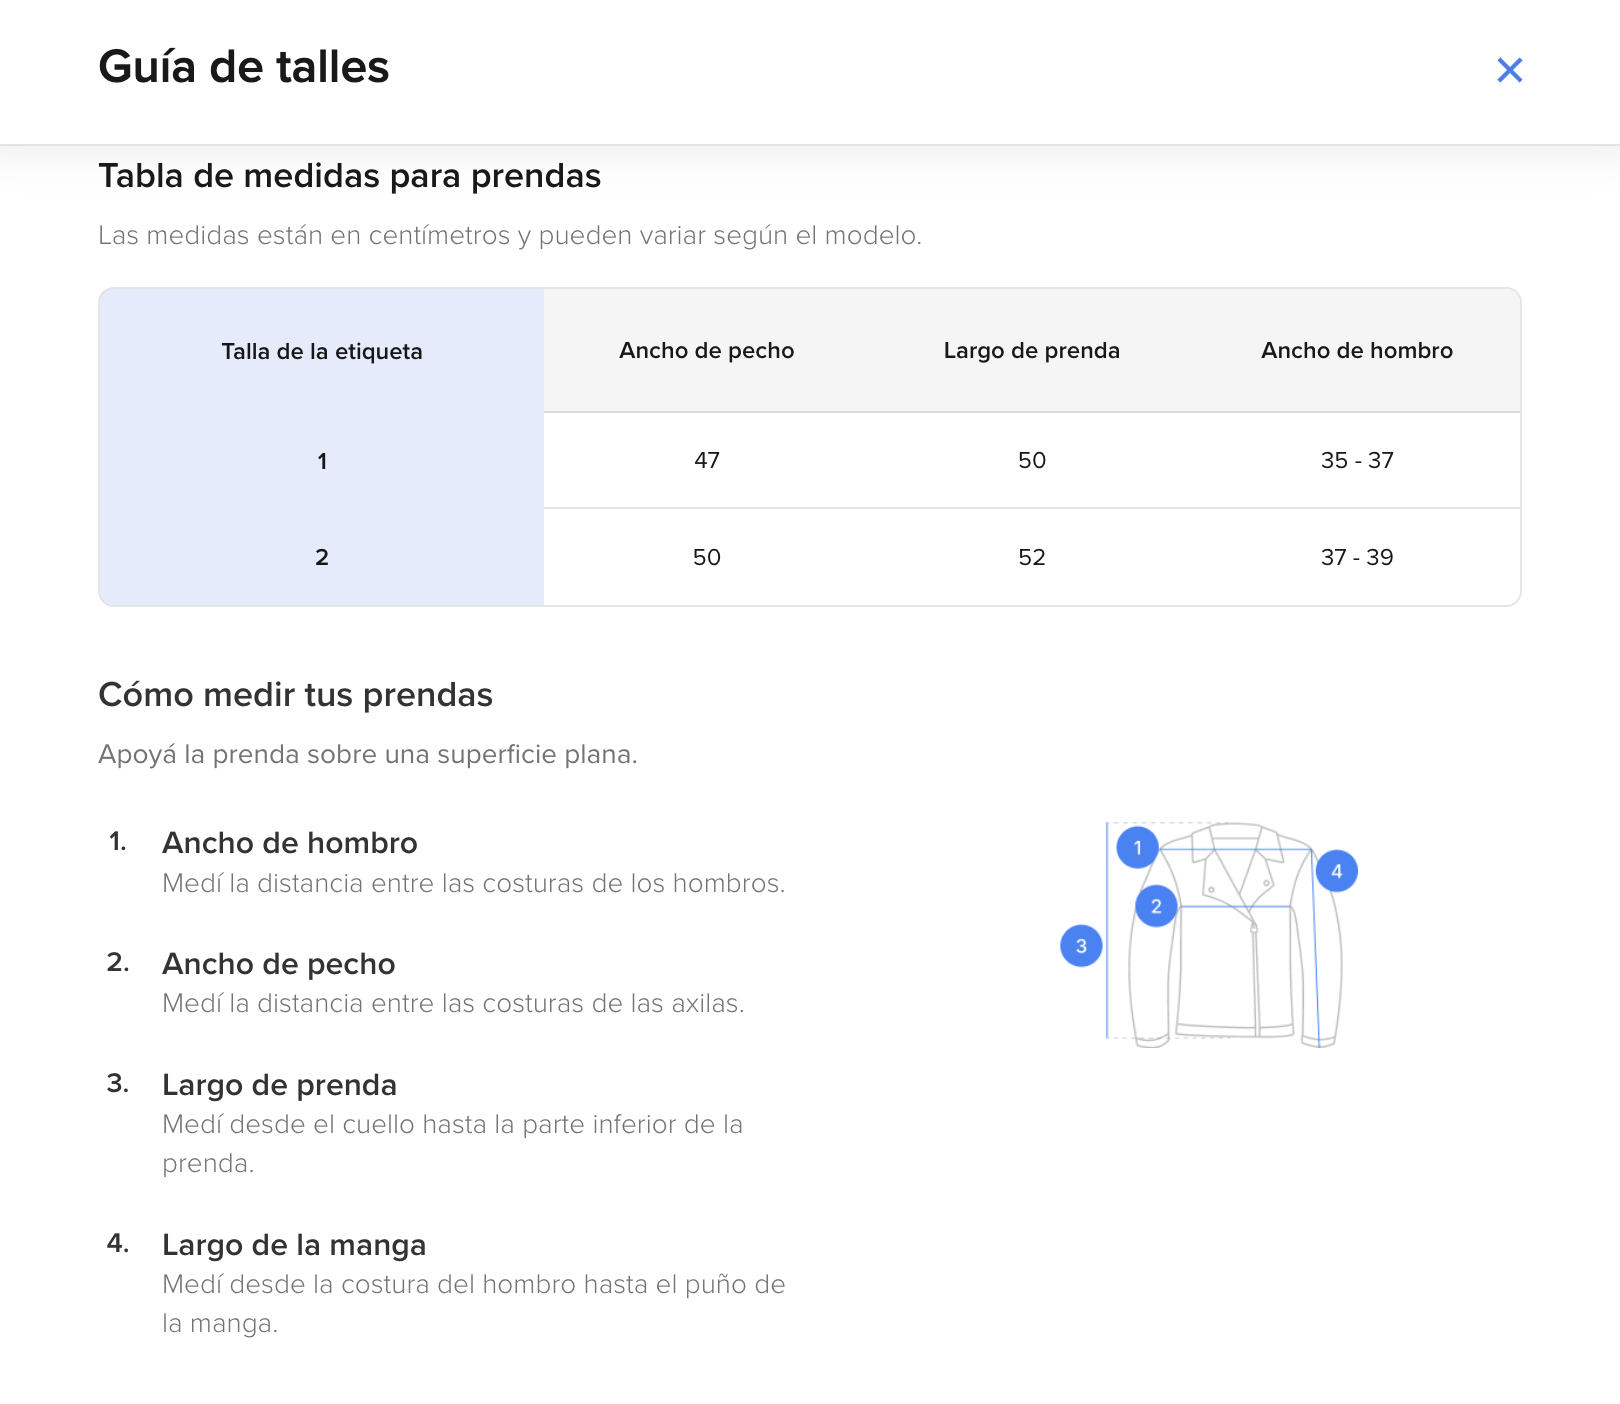The image size is (1620, 1404).
Task: Select the 'Talla de la etiqueta' header
Action: (322, 352)
